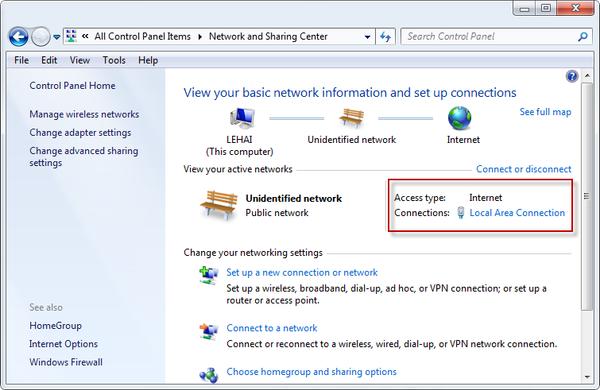Viewport: 600px width, 390px height.
Task: Open the File menu
Action: (x=21, y=60)
